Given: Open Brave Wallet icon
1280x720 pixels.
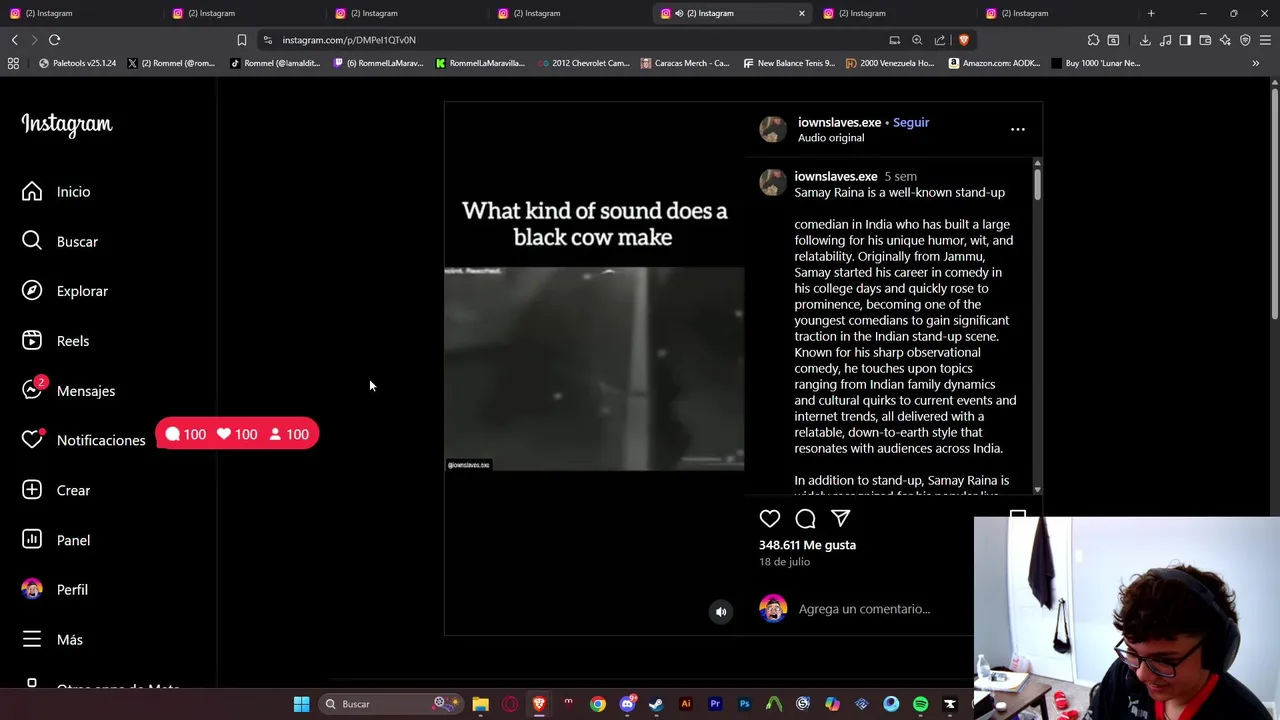Looking at the screenshot, I should [x=1205, y=40].
